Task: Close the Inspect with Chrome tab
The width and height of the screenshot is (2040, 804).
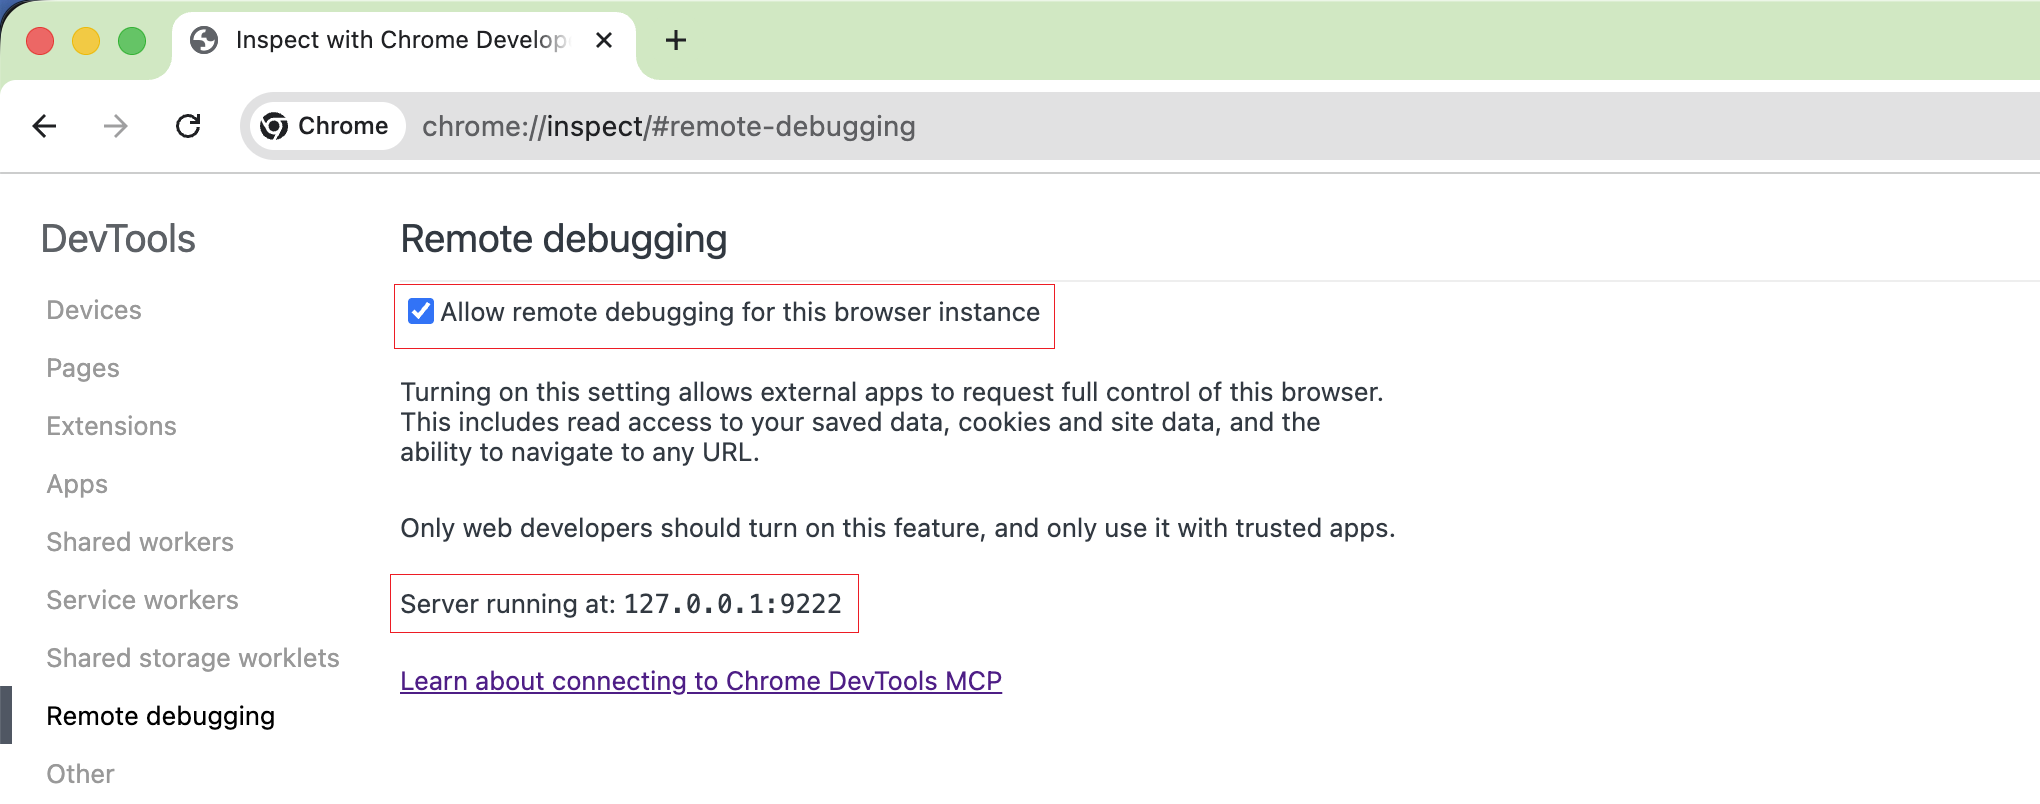Action: (x=604, y=40)
